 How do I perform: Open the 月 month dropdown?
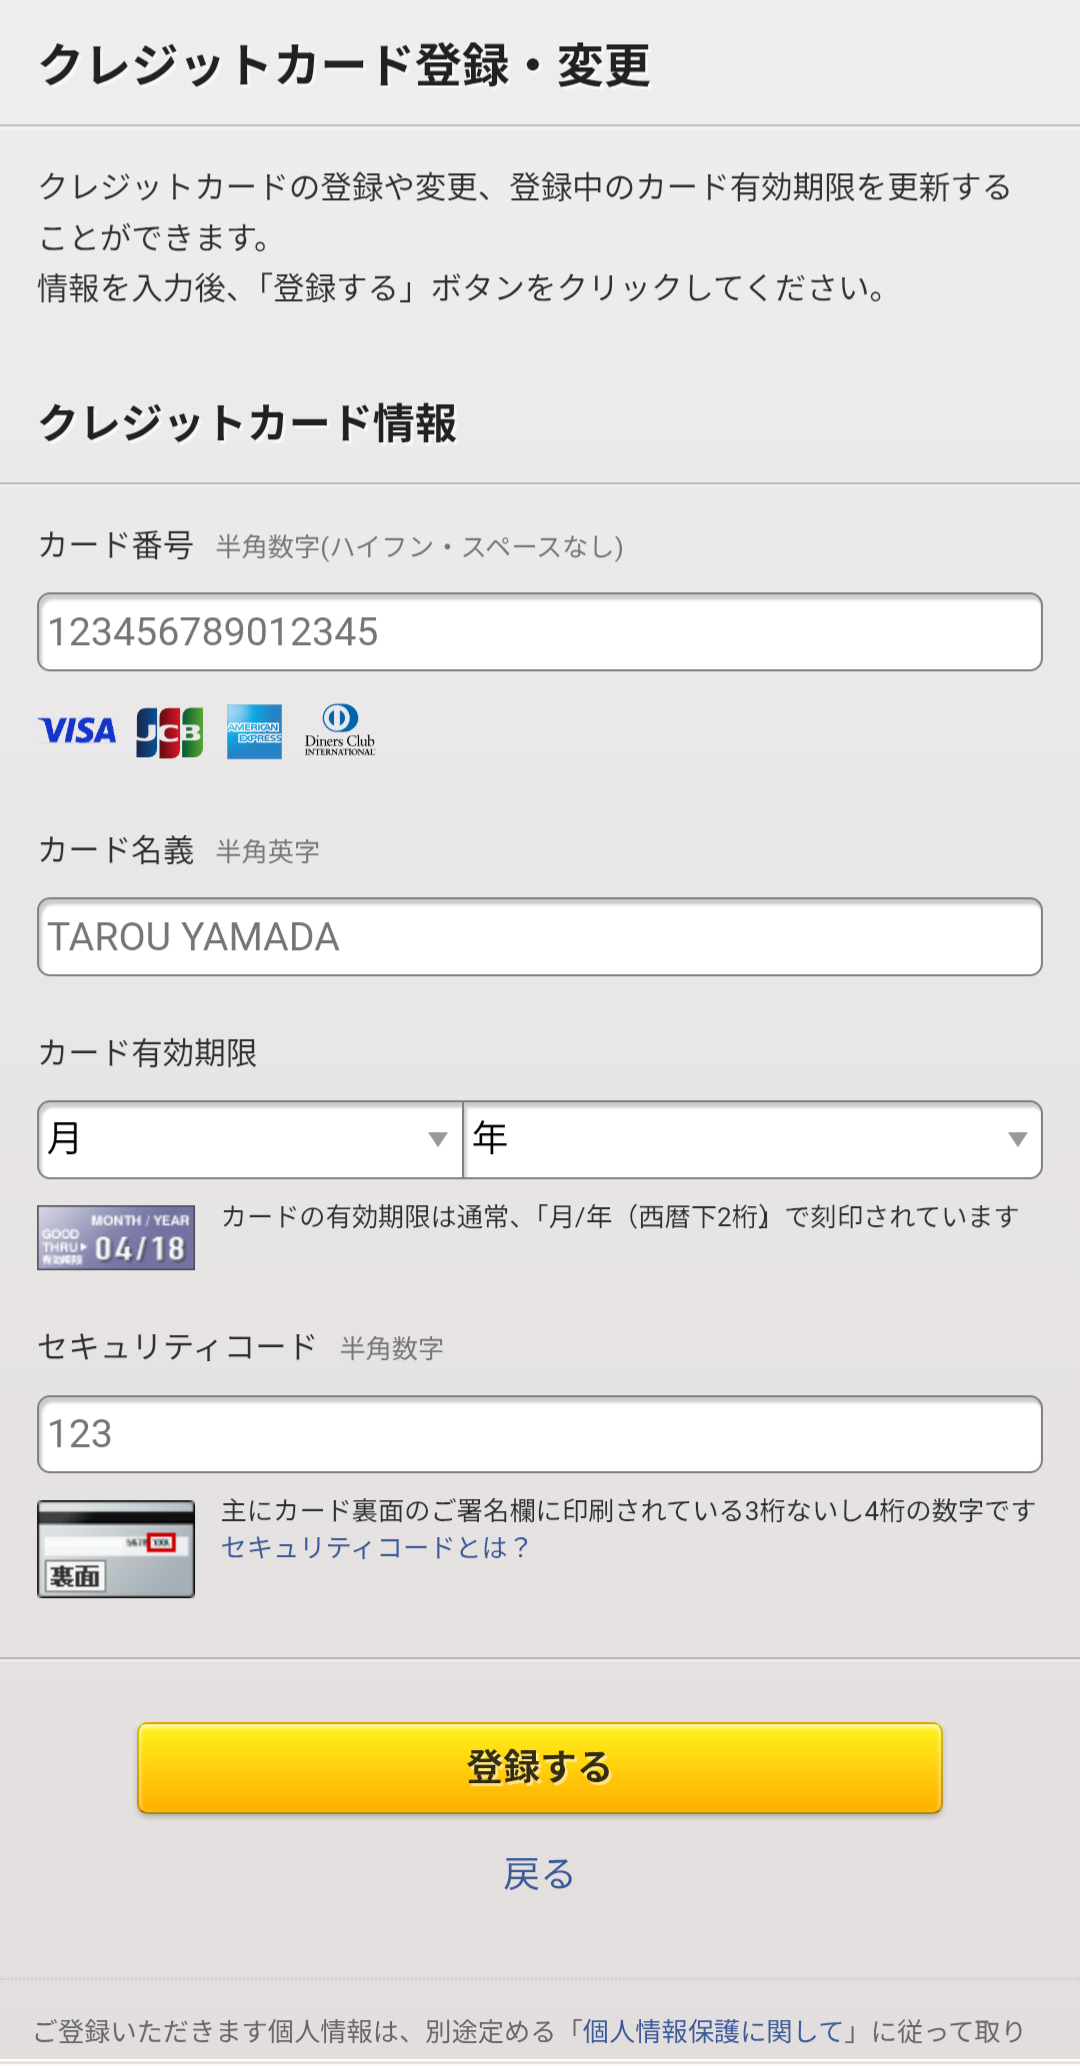pos(250,1140)
